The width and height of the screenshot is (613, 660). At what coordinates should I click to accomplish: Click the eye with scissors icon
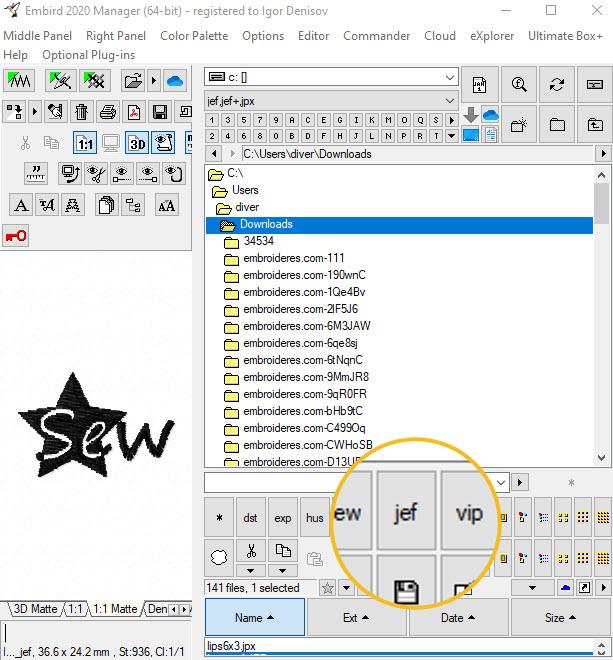[x=96, y=173]
